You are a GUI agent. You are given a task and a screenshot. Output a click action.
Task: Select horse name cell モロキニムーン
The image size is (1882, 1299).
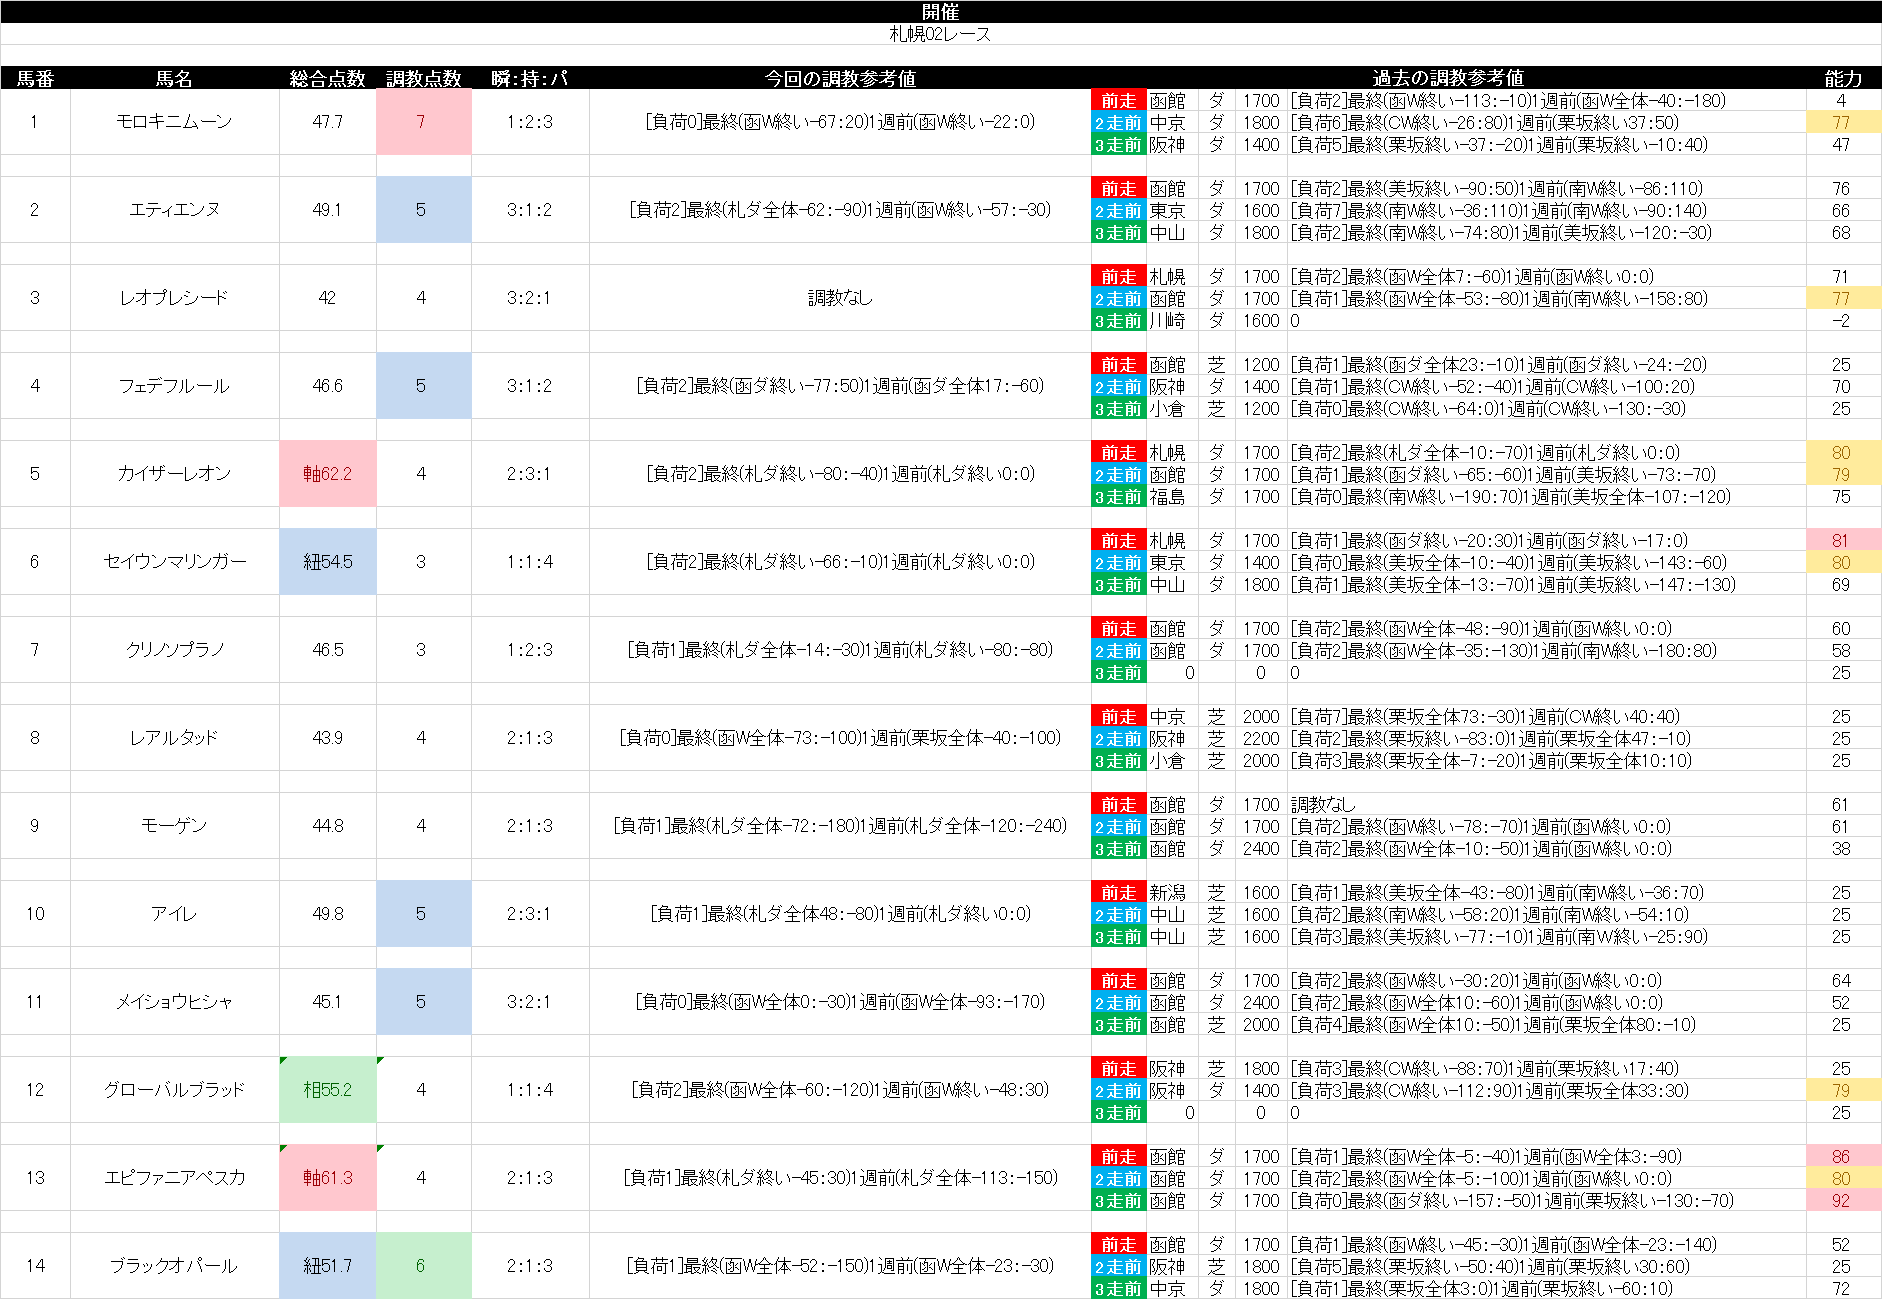point(174,122)
